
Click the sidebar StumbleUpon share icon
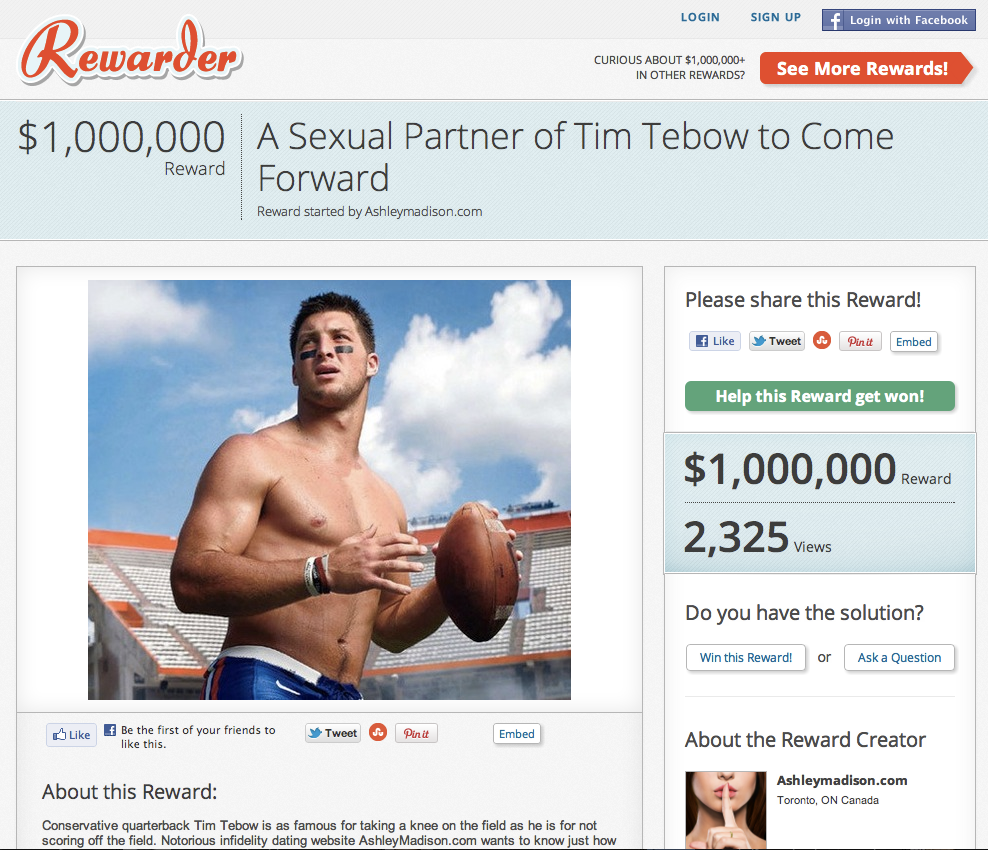point(822,340)
